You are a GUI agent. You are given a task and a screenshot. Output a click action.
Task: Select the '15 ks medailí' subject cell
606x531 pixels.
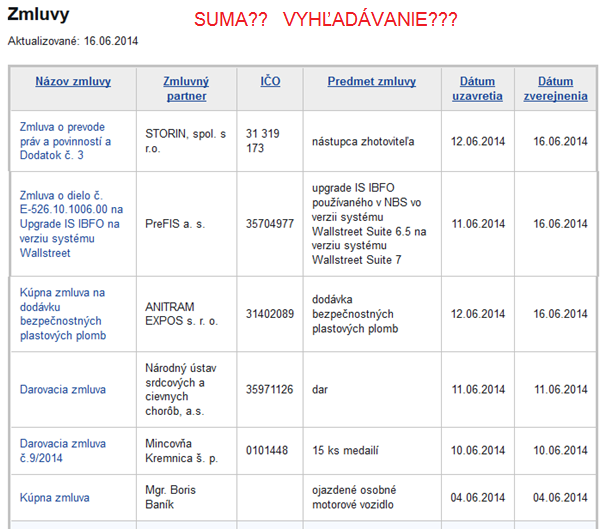pyautogui.click(x=372, y=451)
